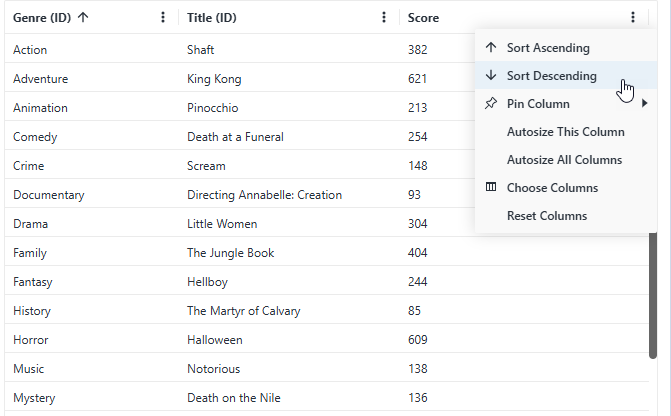Click the Score column header label

pos(423,17)
